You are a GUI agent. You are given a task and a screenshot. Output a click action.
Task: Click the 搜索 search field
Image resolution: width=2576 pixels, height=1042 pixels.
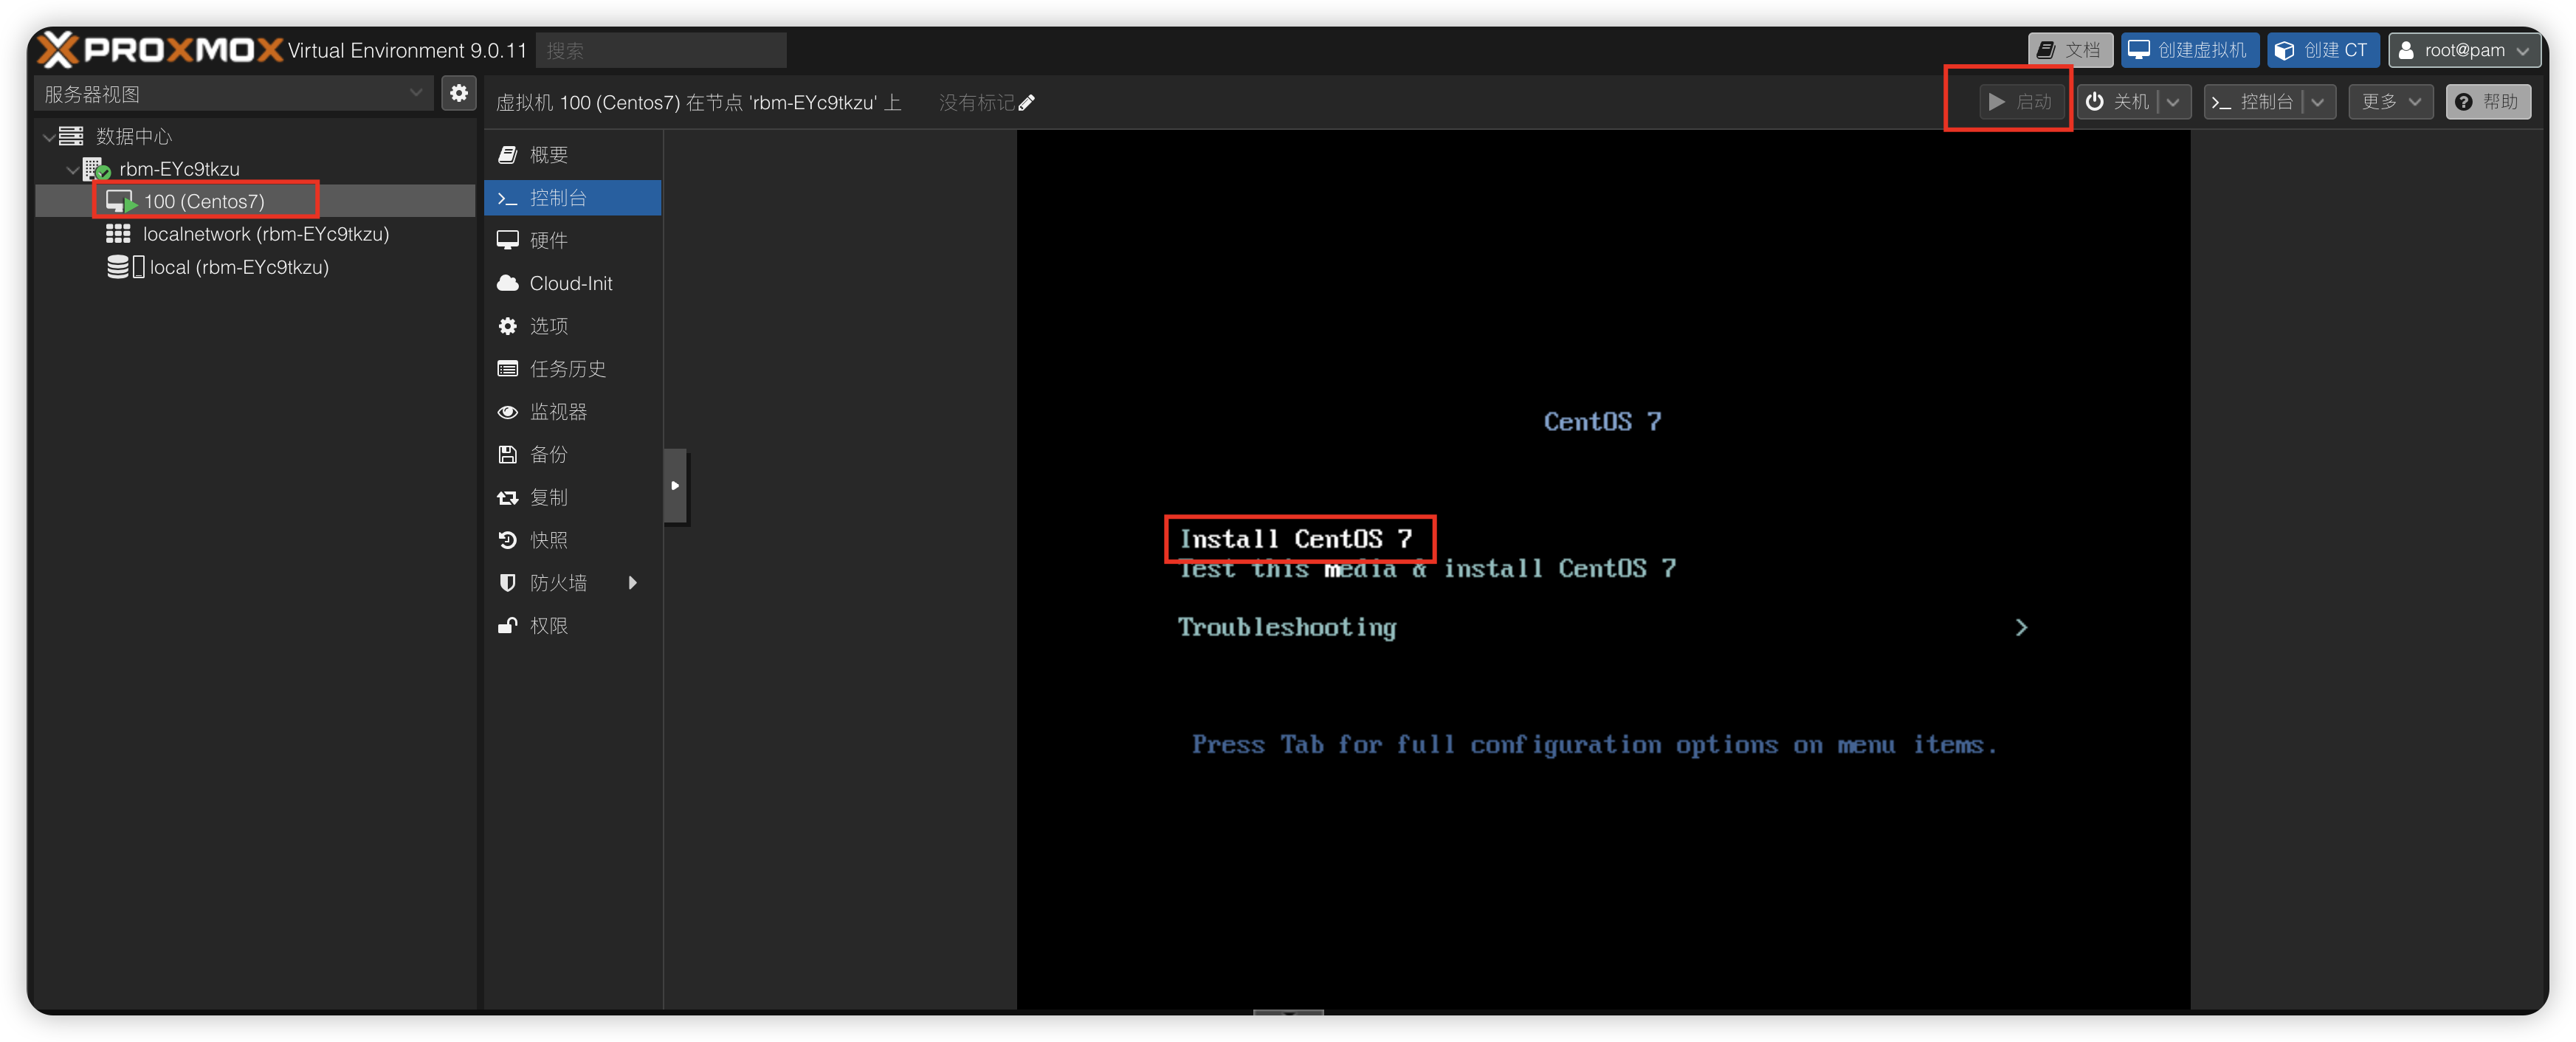pyautogui.click(x=660, y=50)
